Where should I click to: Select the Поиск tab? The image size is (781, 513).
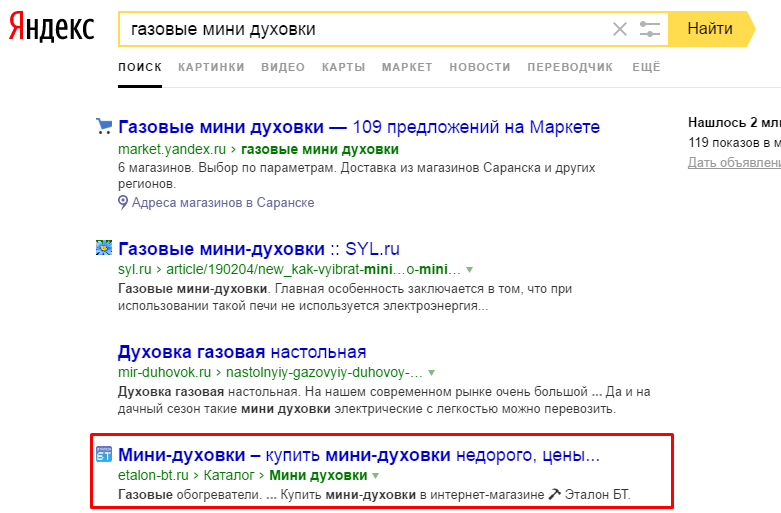(140, 67)
